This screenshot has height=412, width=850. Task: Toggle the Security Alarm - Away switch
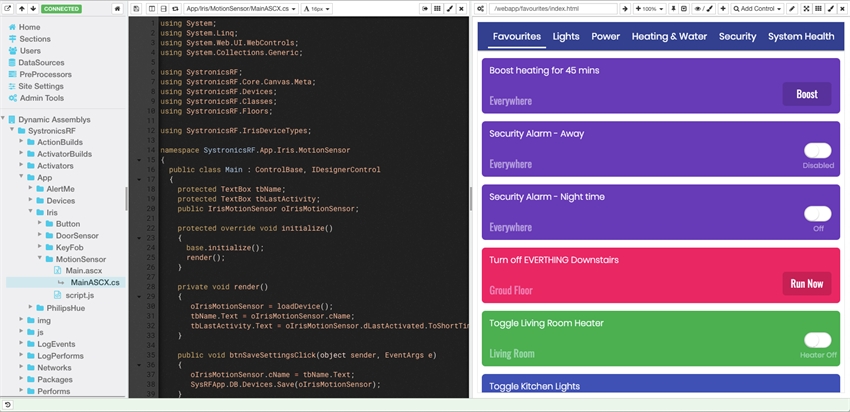817,150
